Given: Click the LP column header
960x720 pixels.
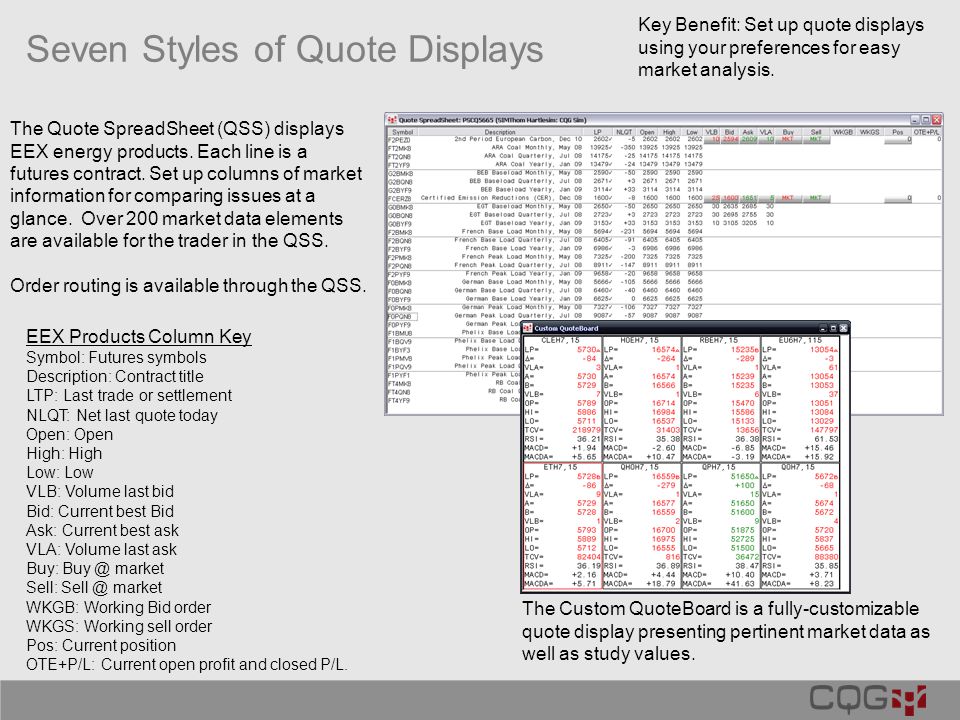Looking at the screenshot, I should click(598, 132).
